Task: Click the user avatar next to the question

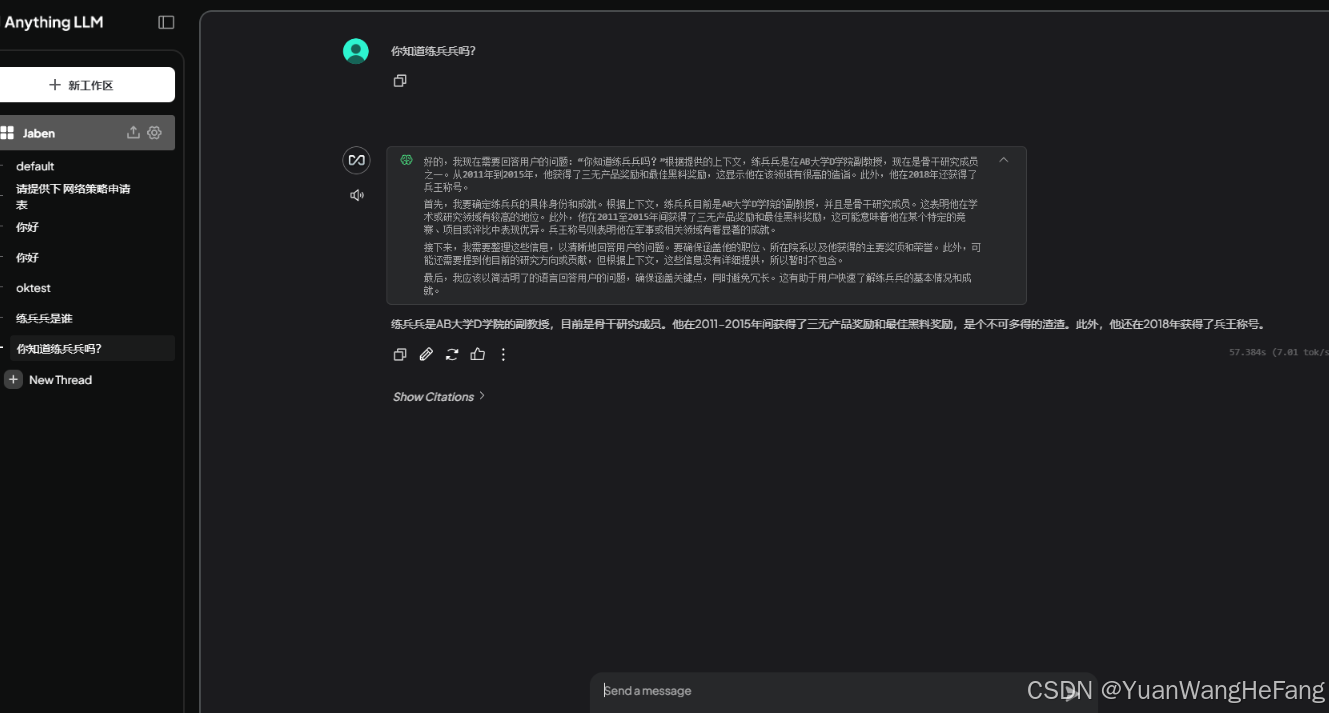Action: point(356,50)
